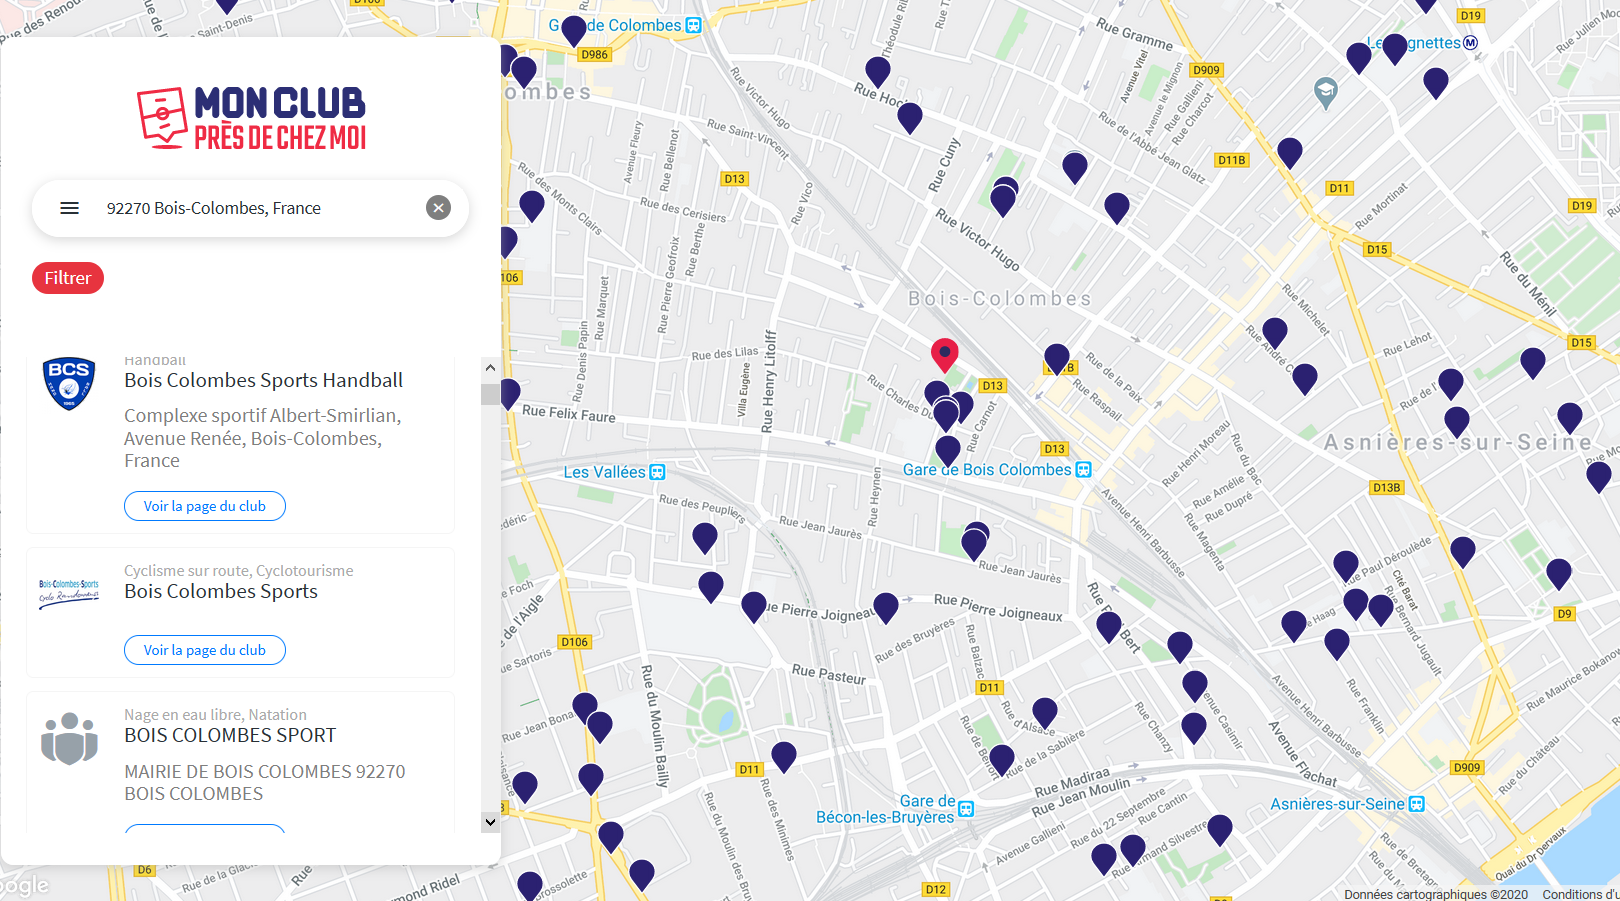
Task: Click the results list scroll-up arrow
Action: [490, 368]
